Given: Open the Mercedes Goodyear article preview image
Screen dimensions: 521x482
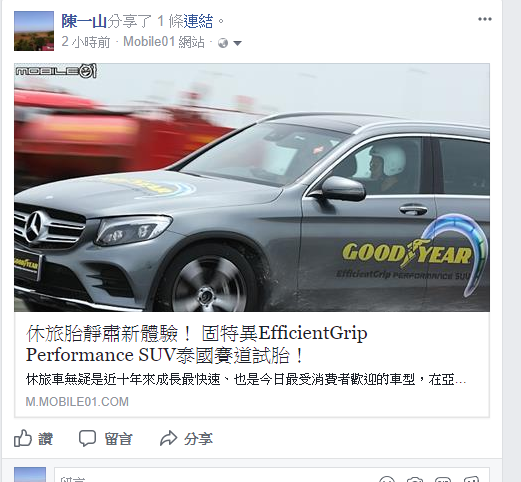Looking at the screenshot, I should (252, 187).
